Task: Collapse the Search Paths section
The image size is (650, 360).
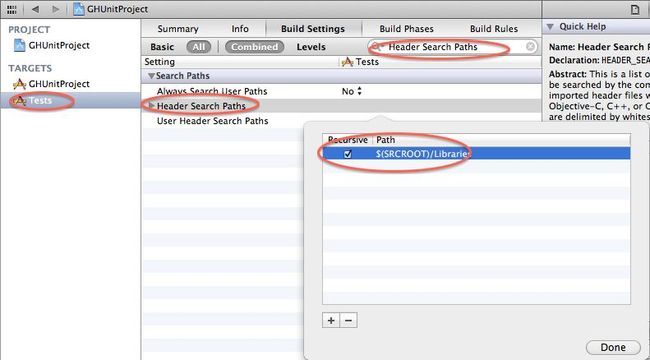Action: (x=152, y=76)
